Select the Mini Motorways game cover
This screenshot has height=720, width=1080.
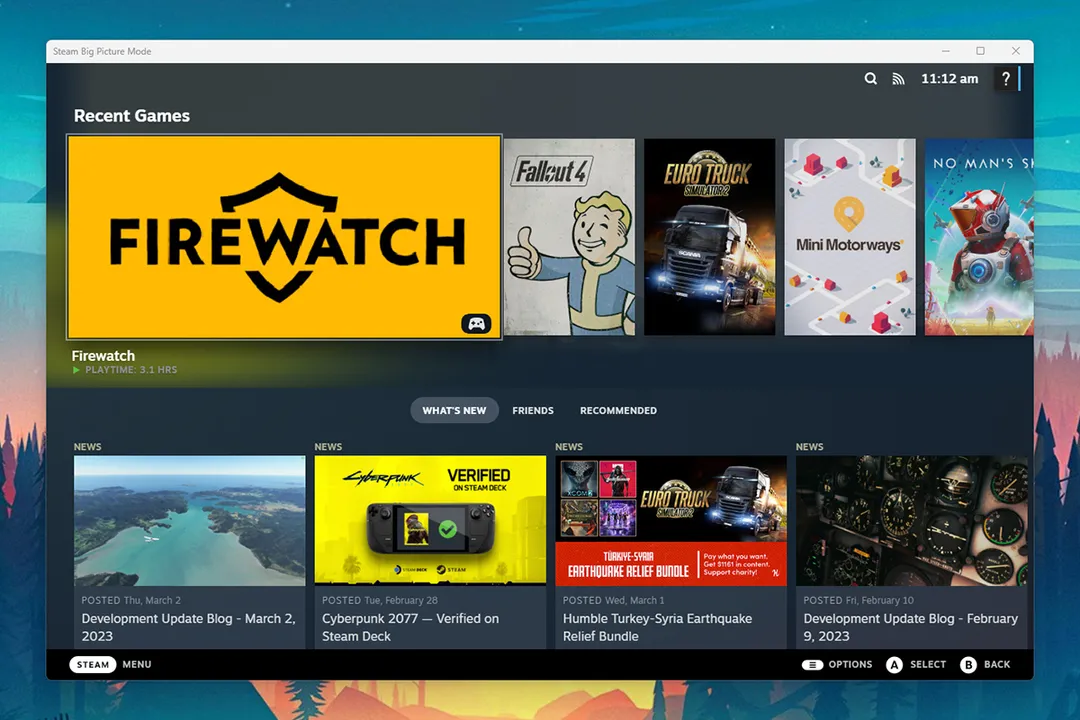click(x=850, y=237)
